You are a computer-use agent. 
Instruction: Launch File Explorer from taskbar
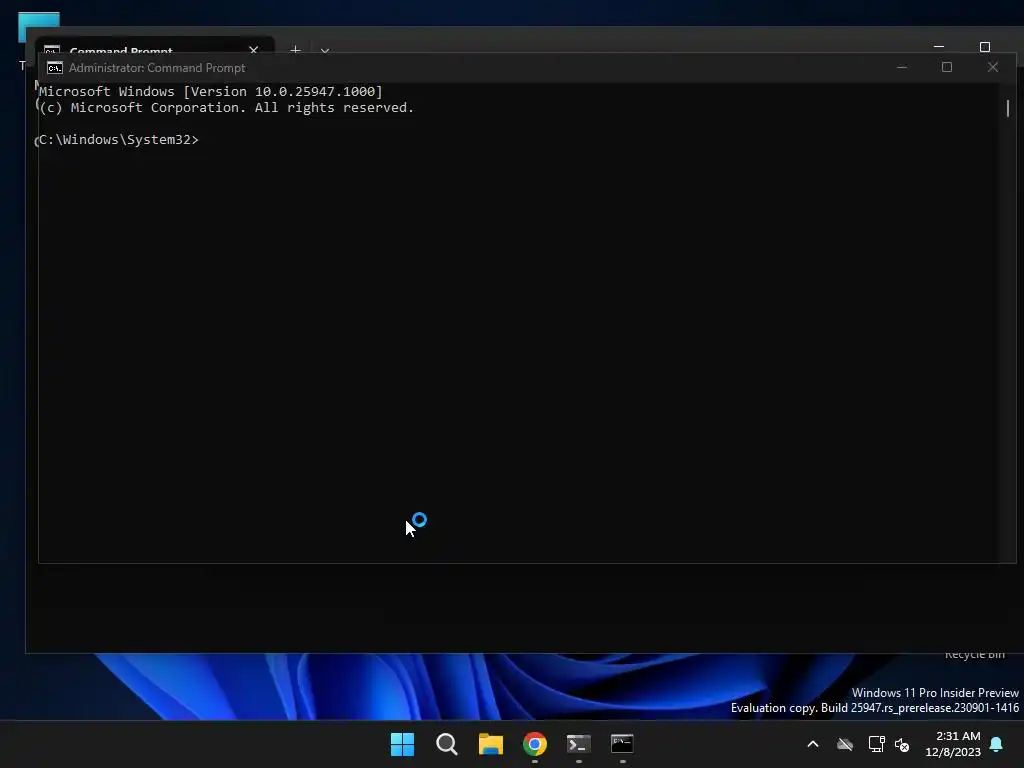[x=490, y=744]
